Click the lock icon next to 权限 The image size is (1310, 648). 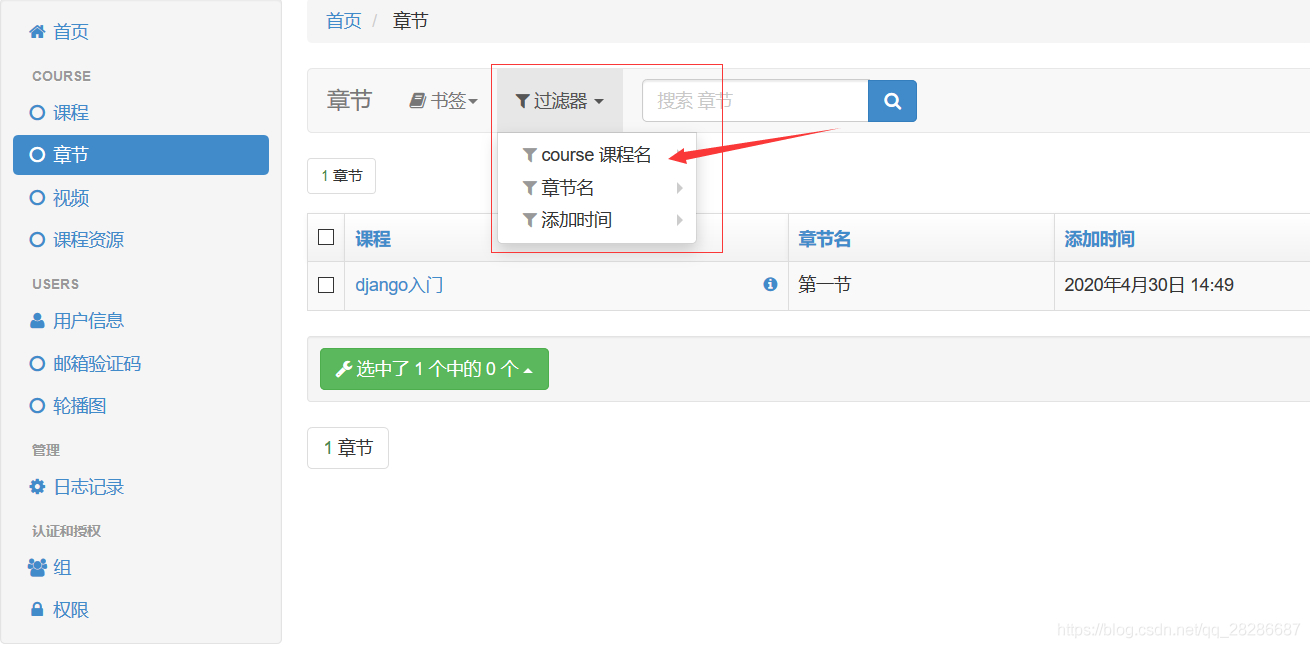pos(37,609)
